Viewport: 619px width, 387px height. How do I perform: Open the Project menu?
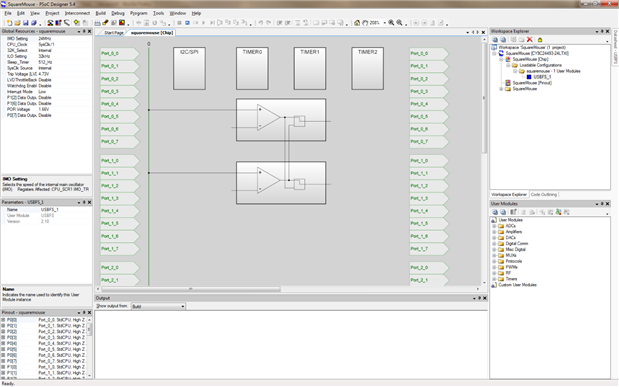click(x=52, y=13)
